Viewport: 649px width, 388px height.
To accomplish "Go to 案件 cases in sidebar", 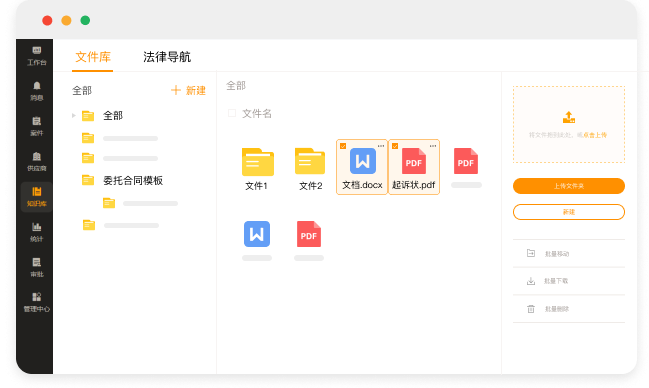I will (x=36, y=126).
